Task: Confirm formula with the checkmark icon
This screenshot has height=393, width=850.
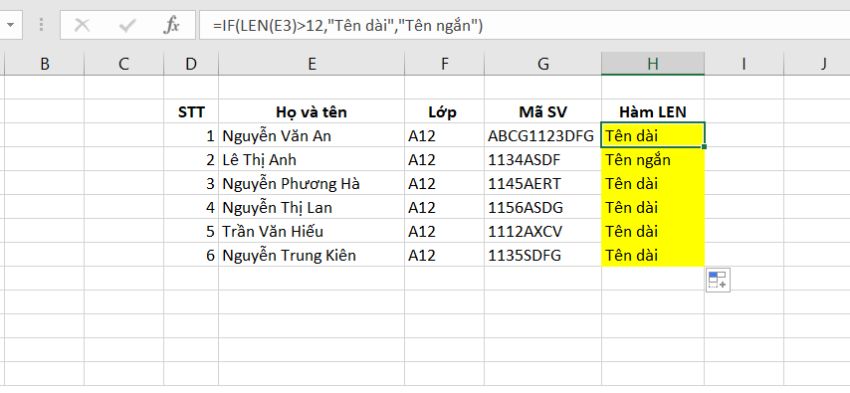Action: coord(127,25)
